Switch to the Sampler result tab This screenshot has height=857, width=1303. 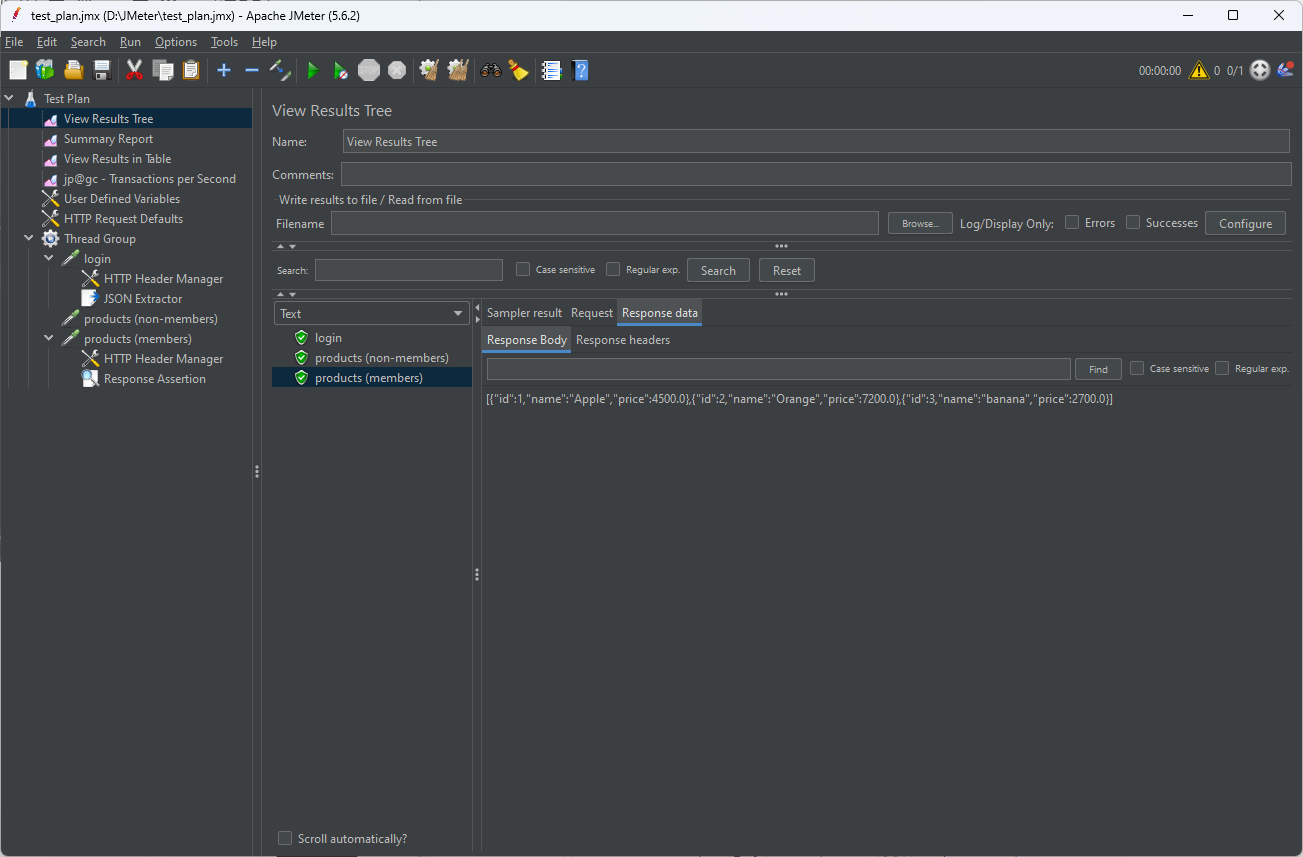[x=525, y=313]
